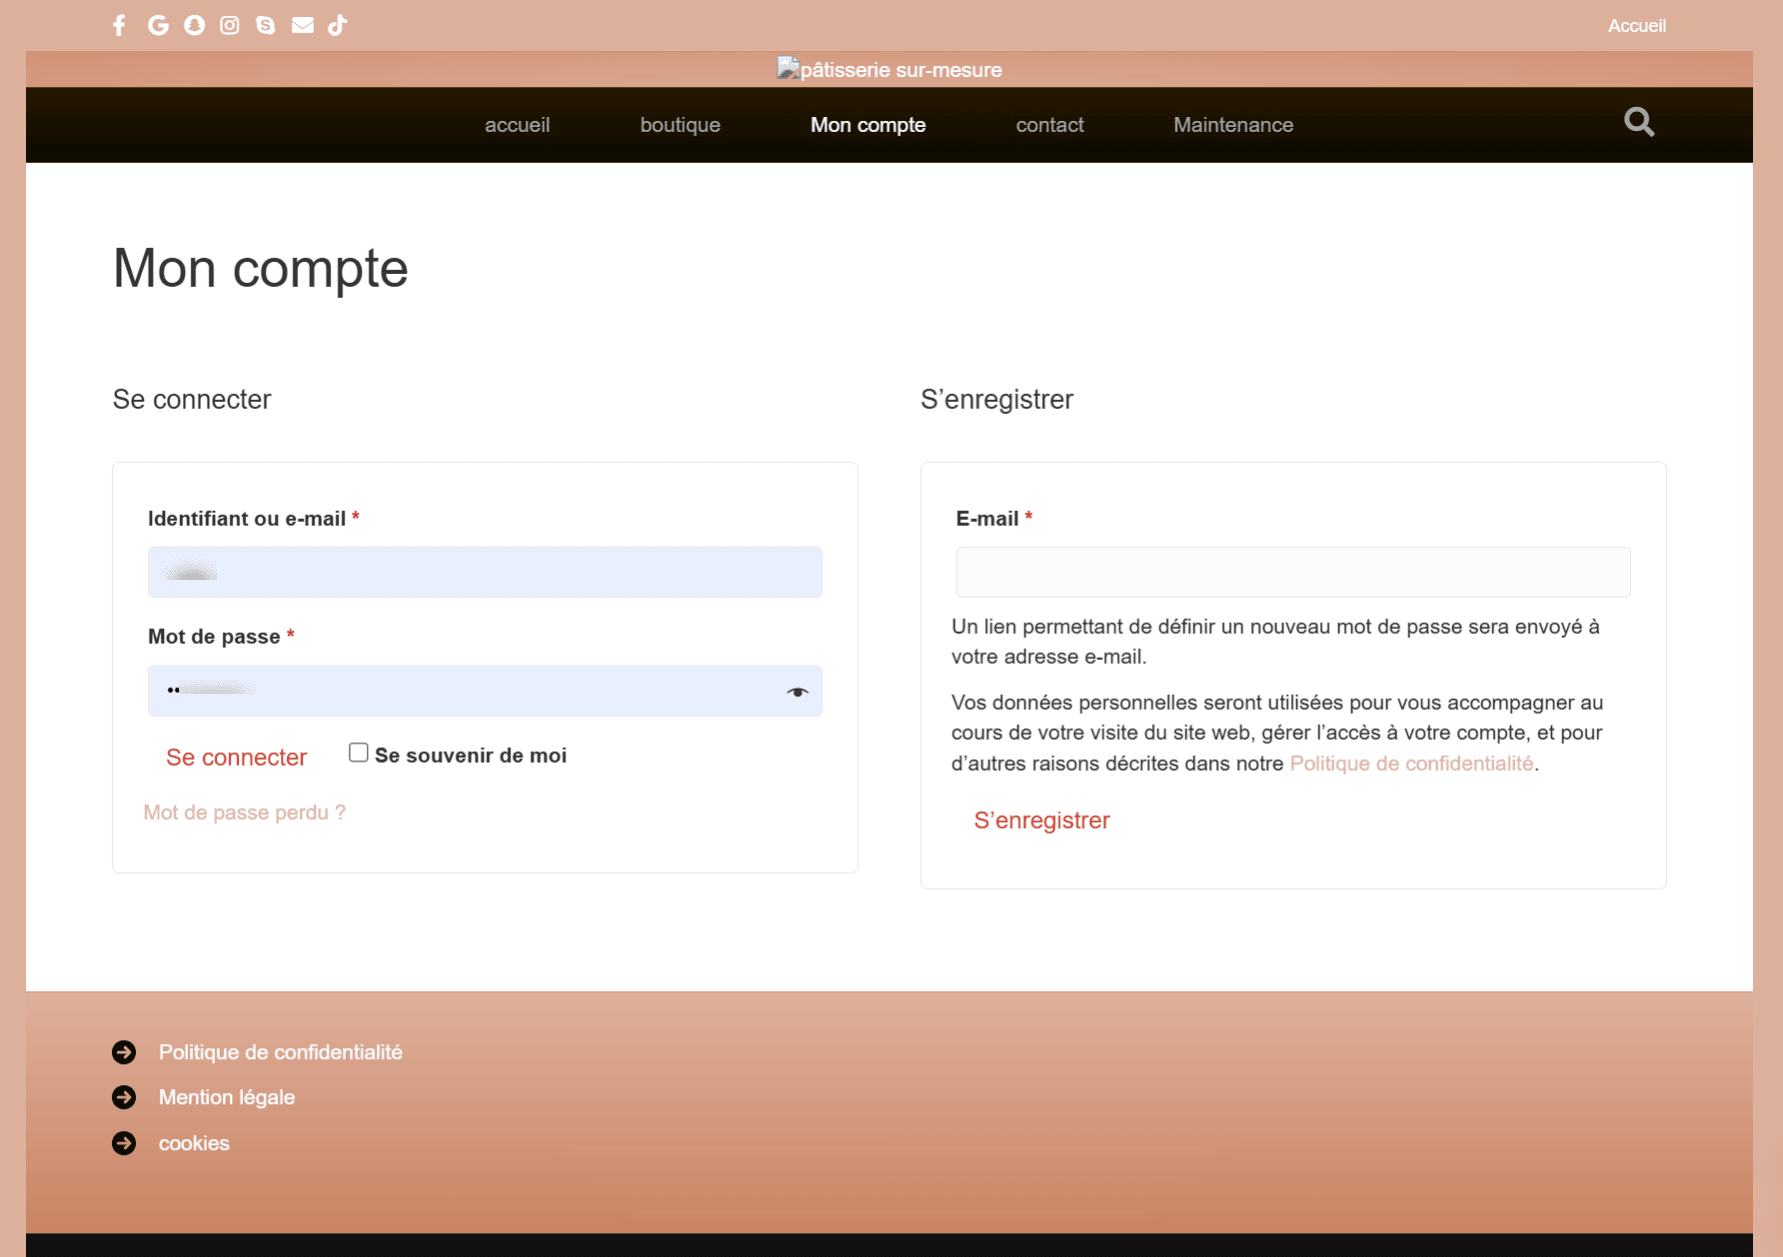Viewport: 1783px width, 1257px height.
Task: Open the Facebook social icon
Action: coord(119,25)
